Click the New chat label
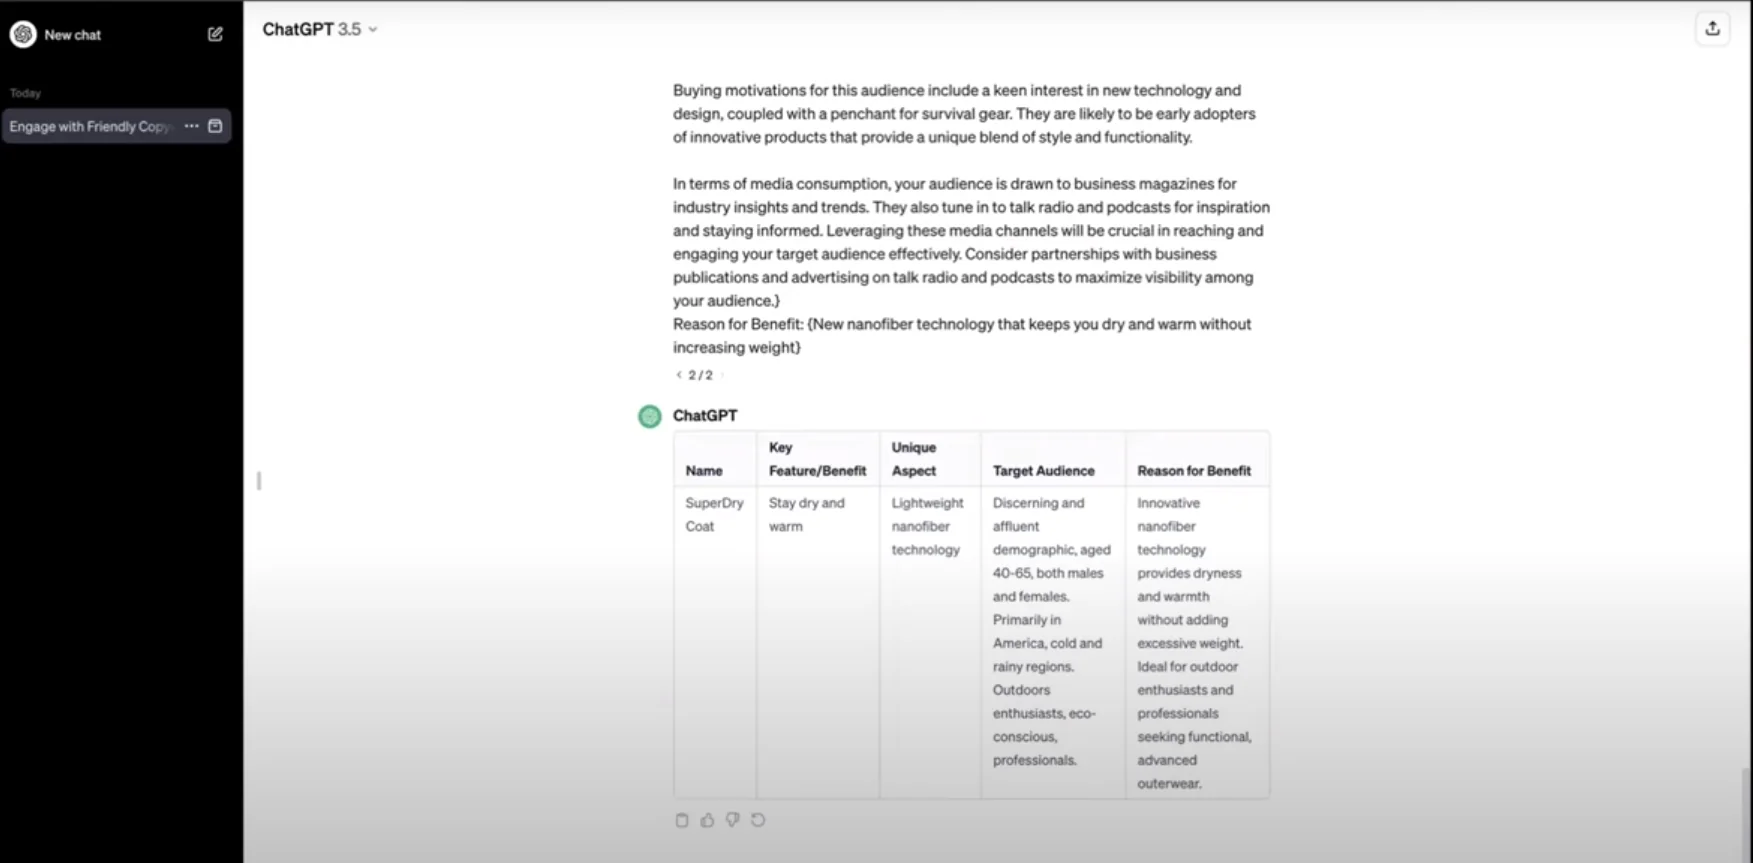Image resolution: width=1753 pixels, height=863 pixels. [x=72, y=35]
